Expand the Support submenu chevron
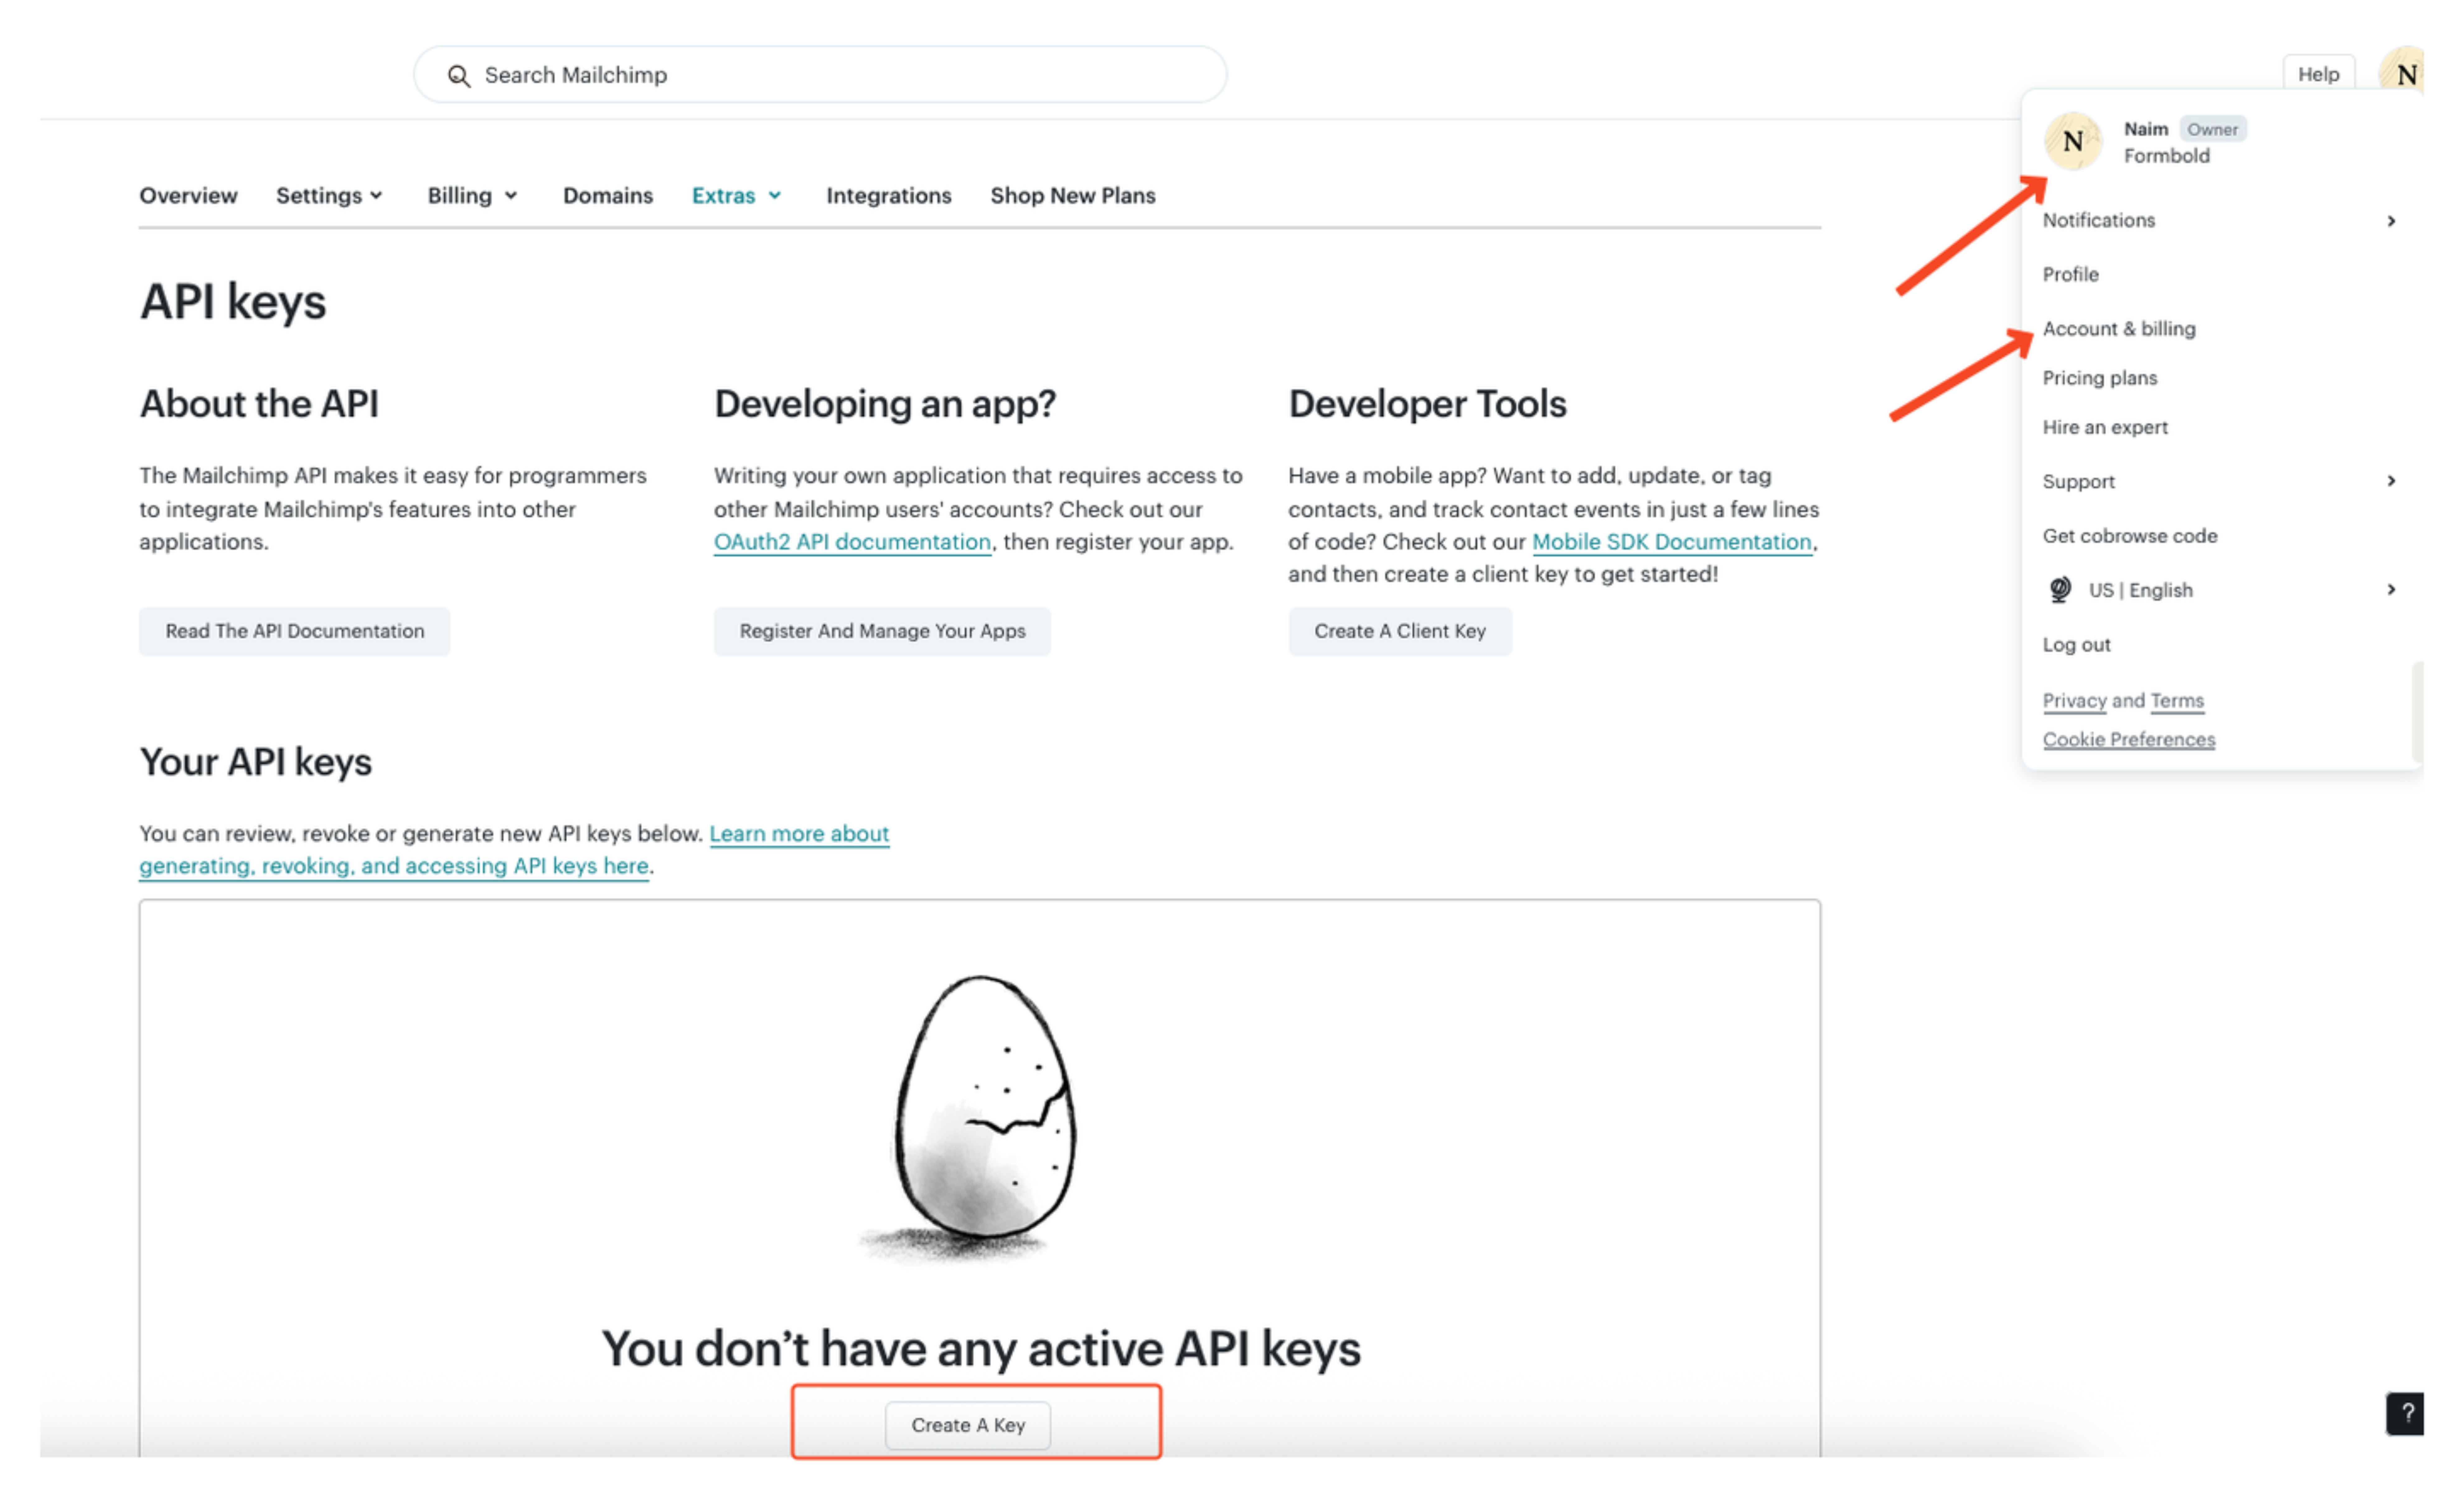The width and height of the screenshot is (2464, 1499). [x=2391, y=481]
